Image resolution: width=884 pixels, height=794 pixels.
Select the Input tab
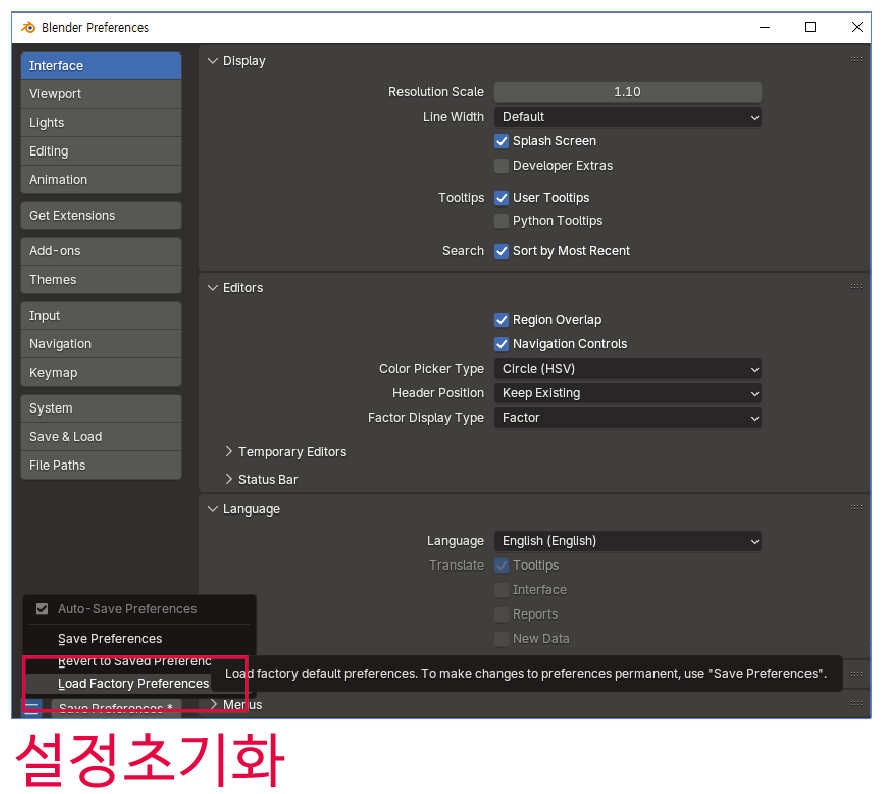[x=101, y=316]
